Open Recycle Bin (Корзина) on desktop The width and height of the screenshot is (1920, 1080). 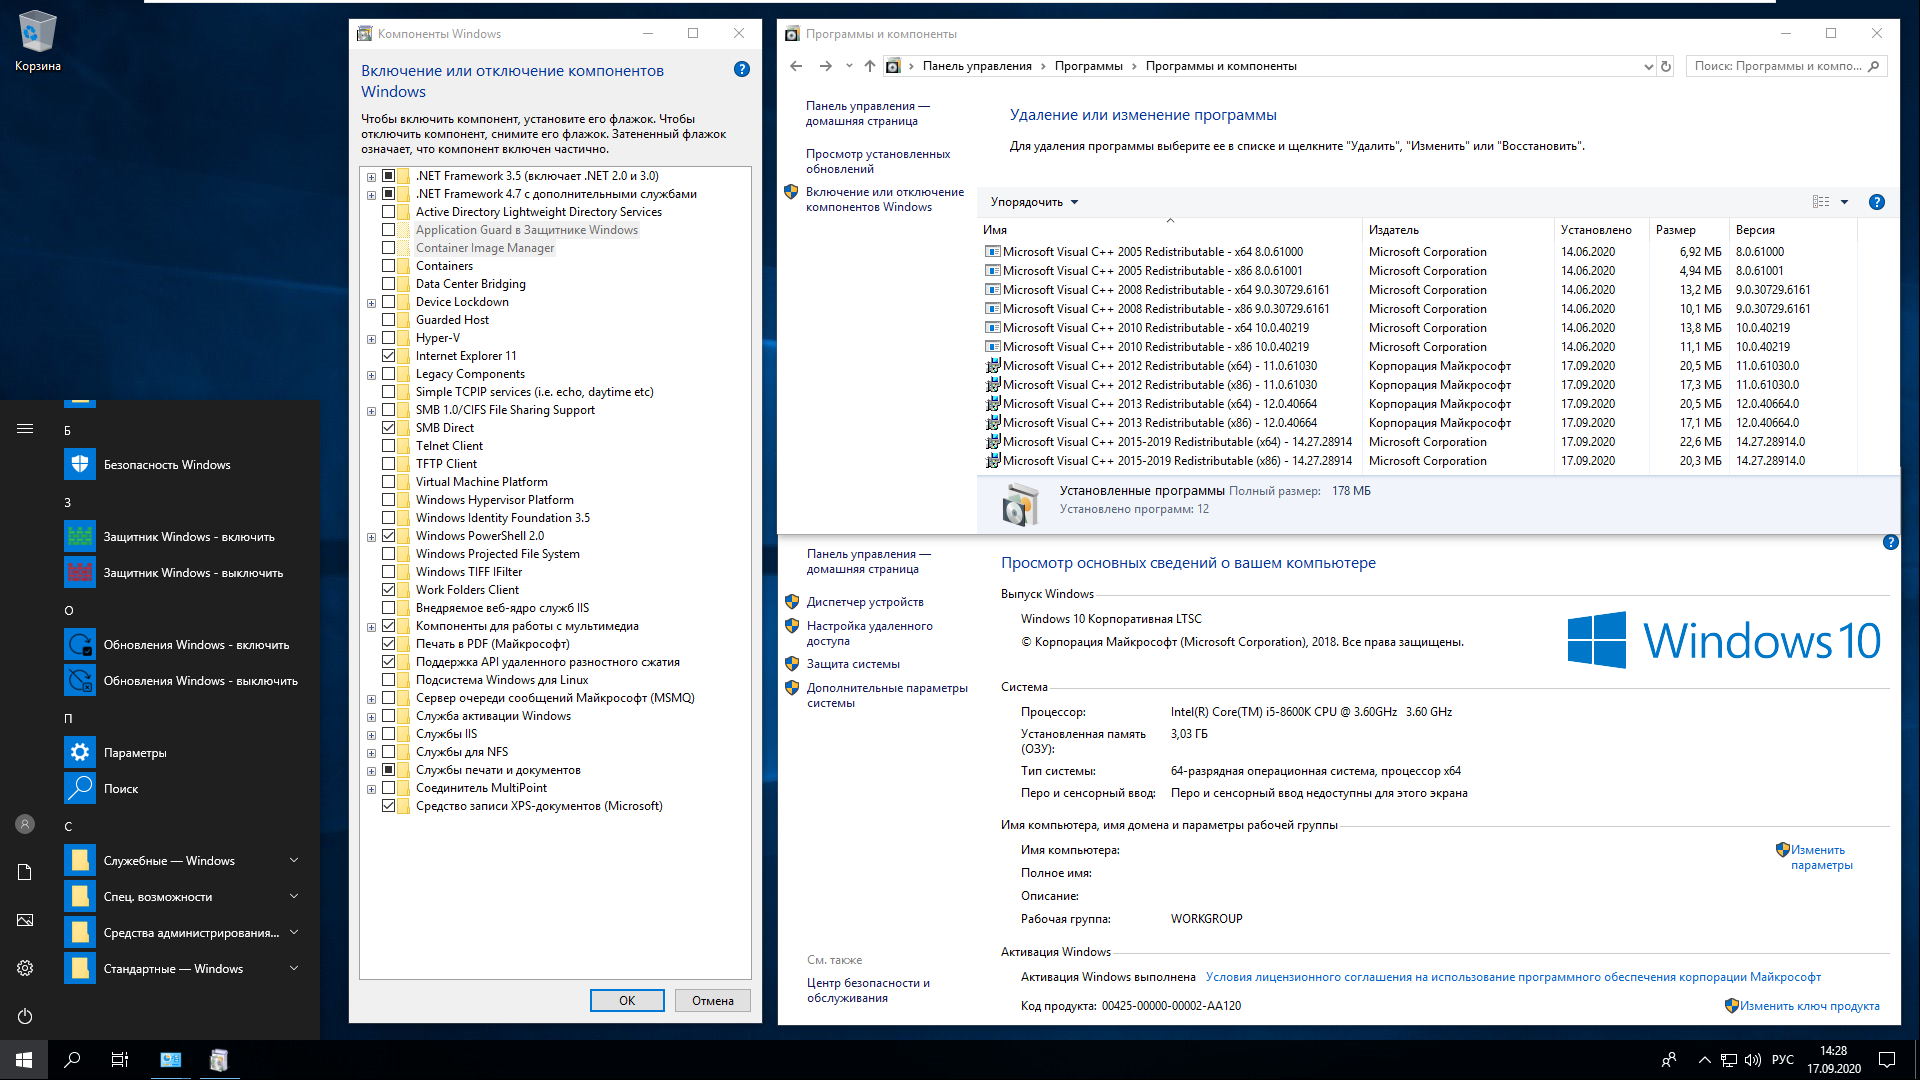tap(37, 42)
